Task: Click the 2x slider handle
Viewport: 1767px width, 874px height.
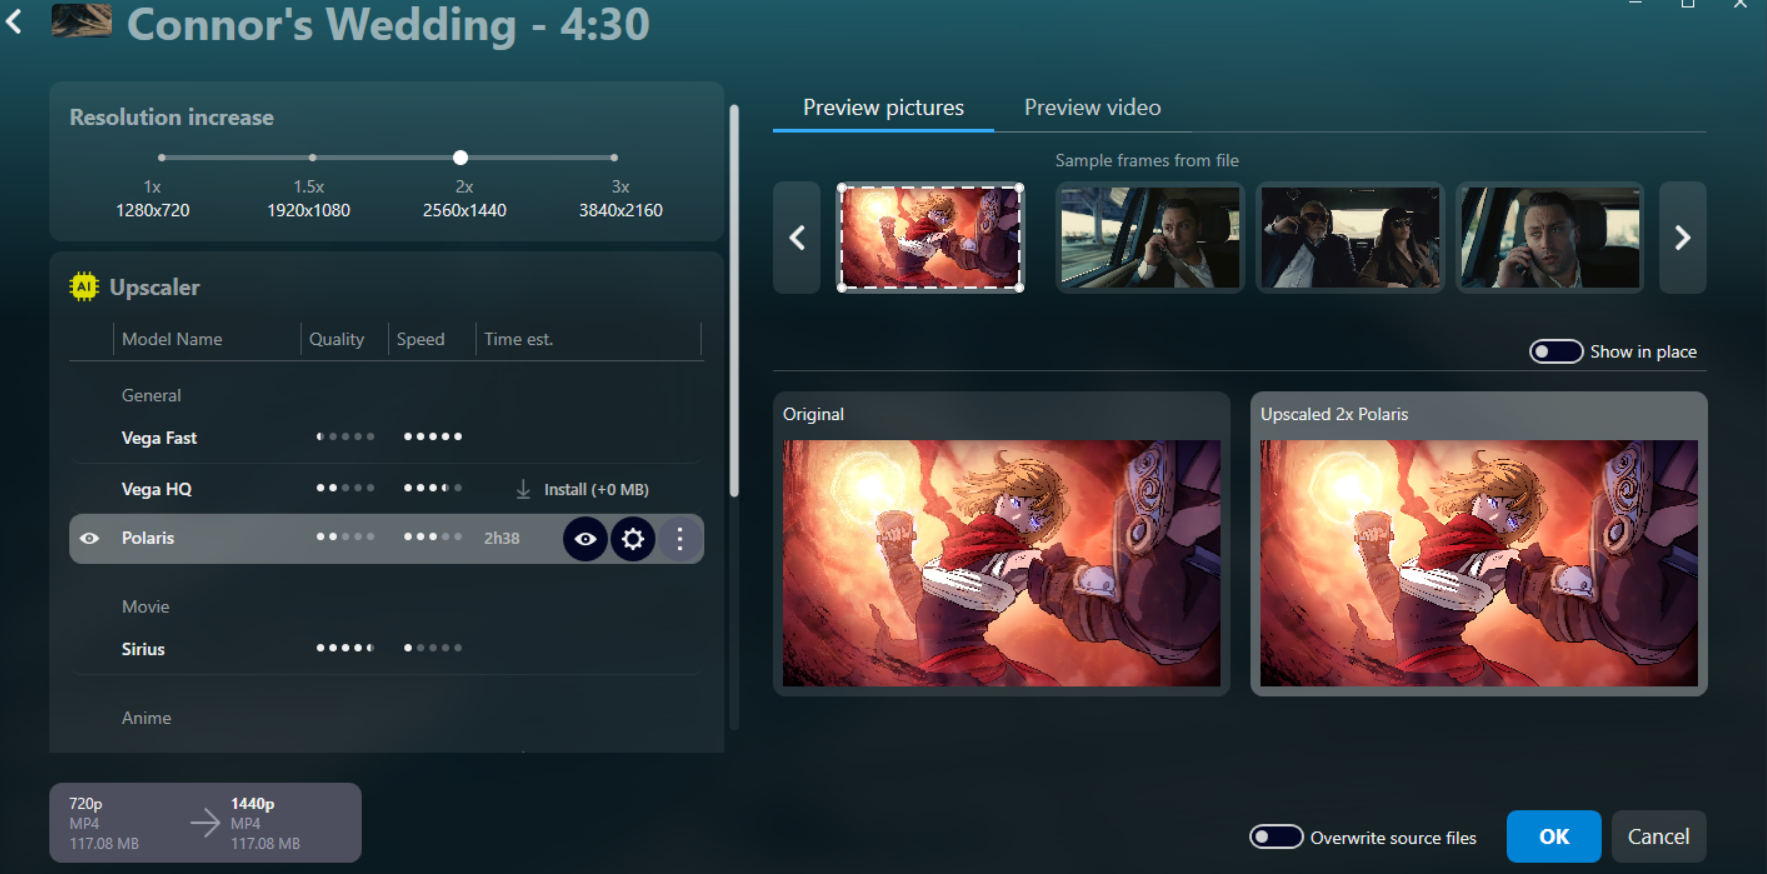Action: (460, 157)
